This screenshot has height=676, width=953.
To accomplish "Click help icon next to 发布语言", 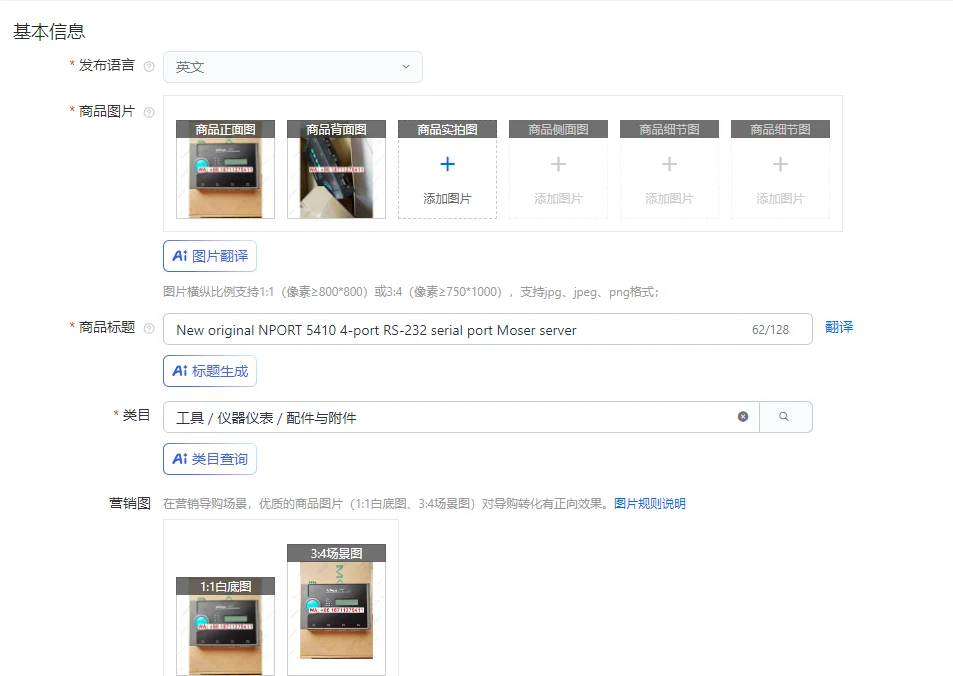I will [x=149, y=66].
